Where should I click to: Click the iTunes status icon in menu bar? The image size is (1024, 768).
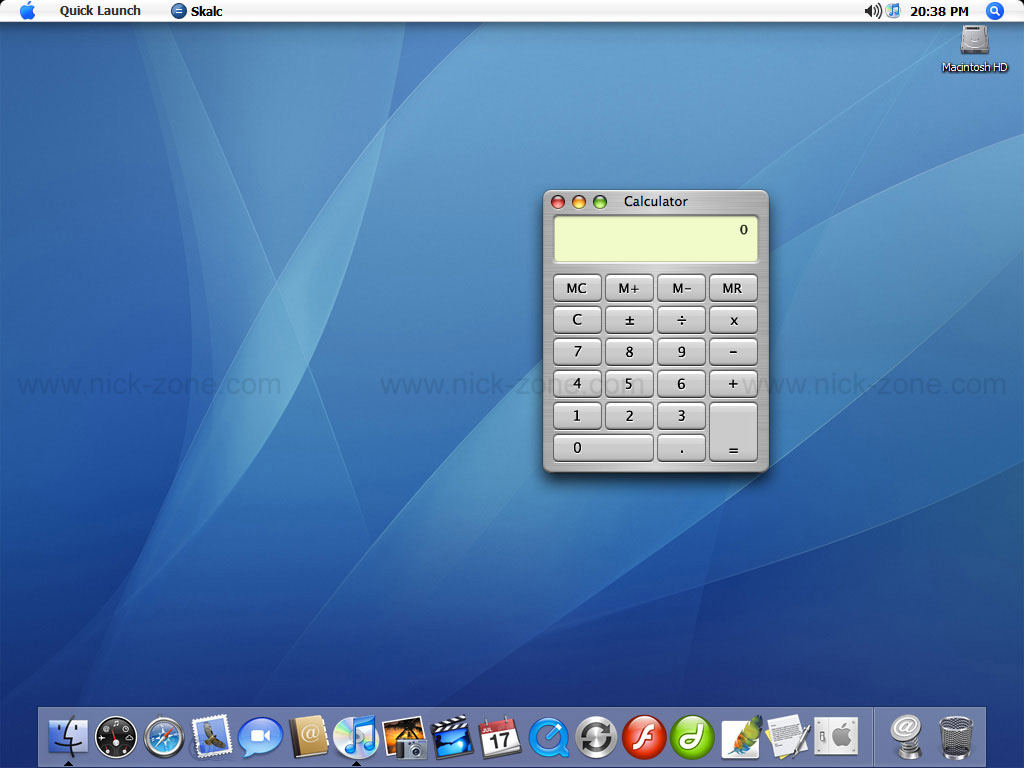[x=893, y=10]
